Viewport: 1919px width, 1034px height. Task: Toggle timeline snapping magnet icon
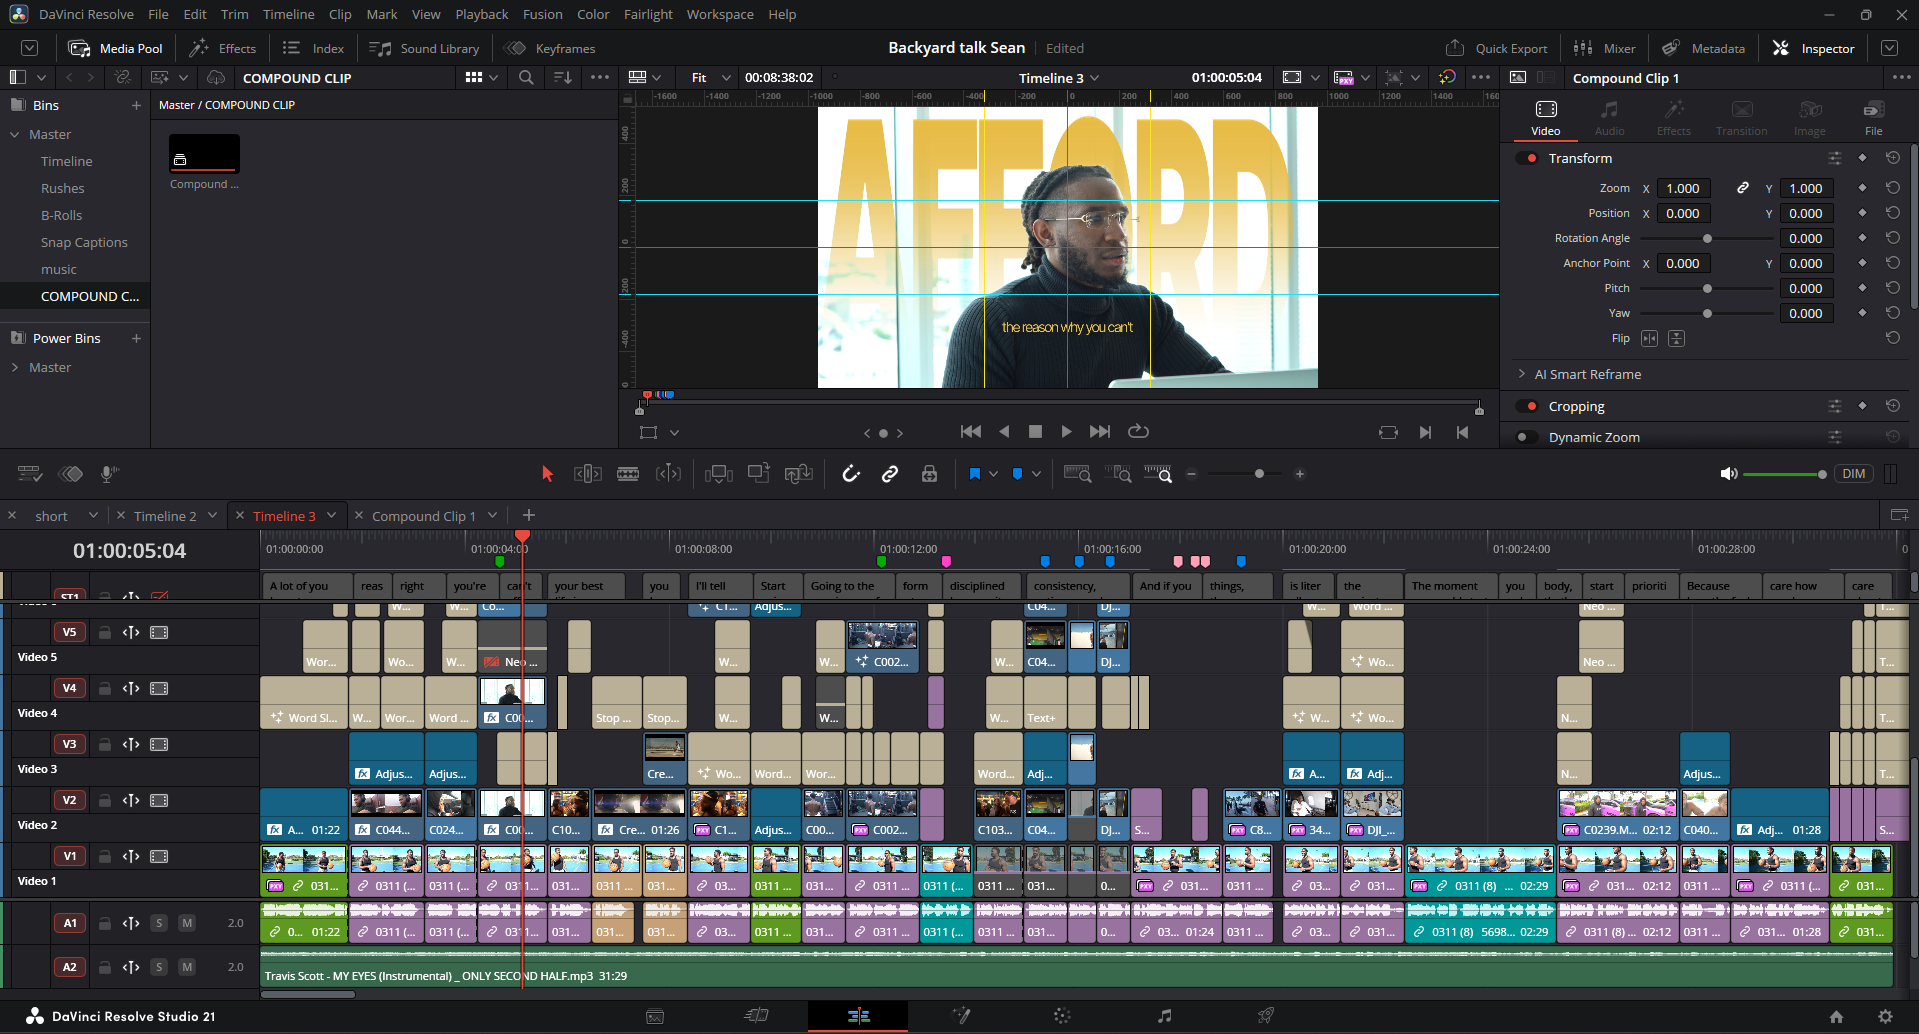click(851, 474)
